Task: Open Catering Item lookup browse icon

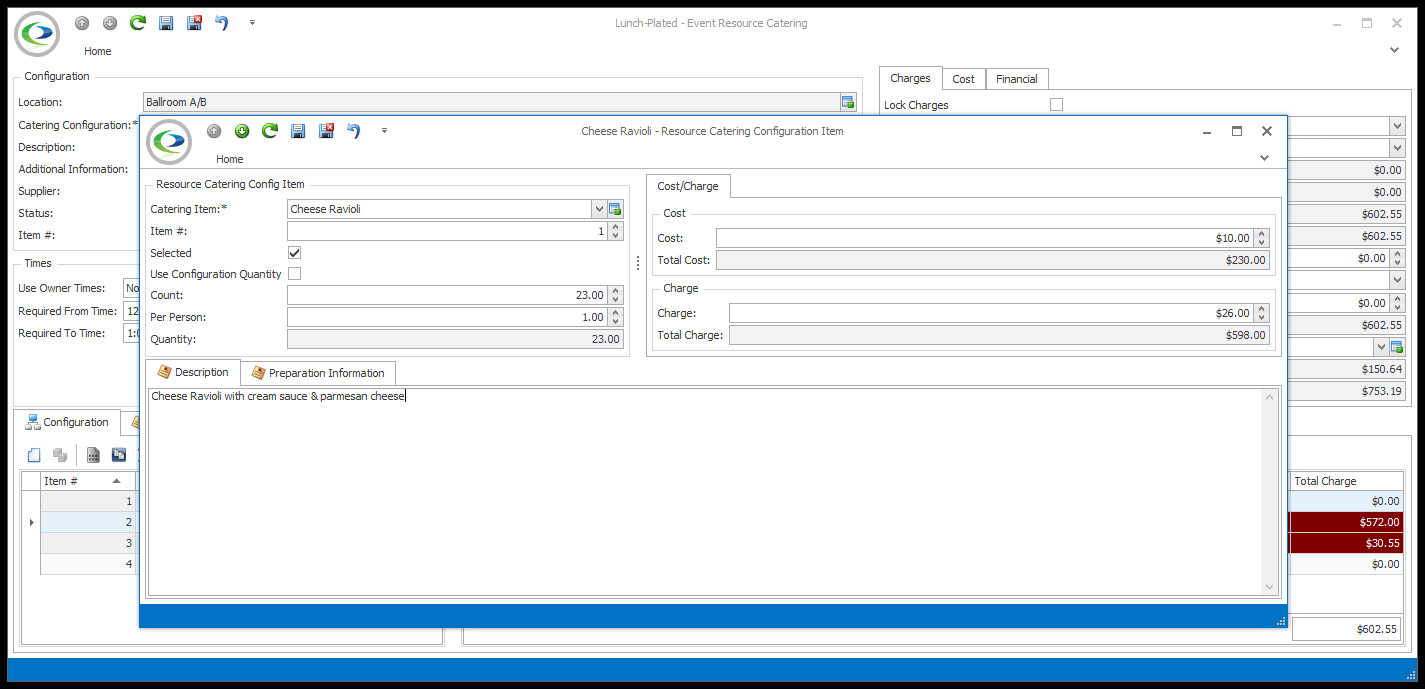Action: [x=615, y=209]
